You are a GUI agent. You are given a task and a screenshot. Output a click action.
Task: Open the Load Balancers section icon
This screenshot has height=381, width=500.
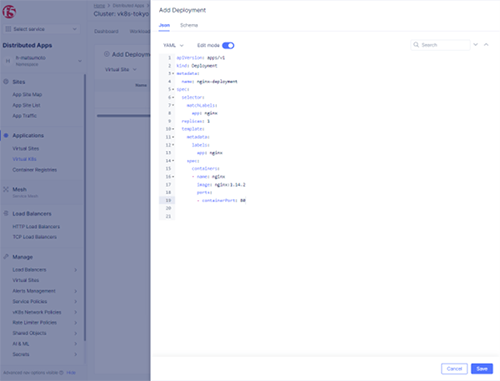(x=6, y=213)
